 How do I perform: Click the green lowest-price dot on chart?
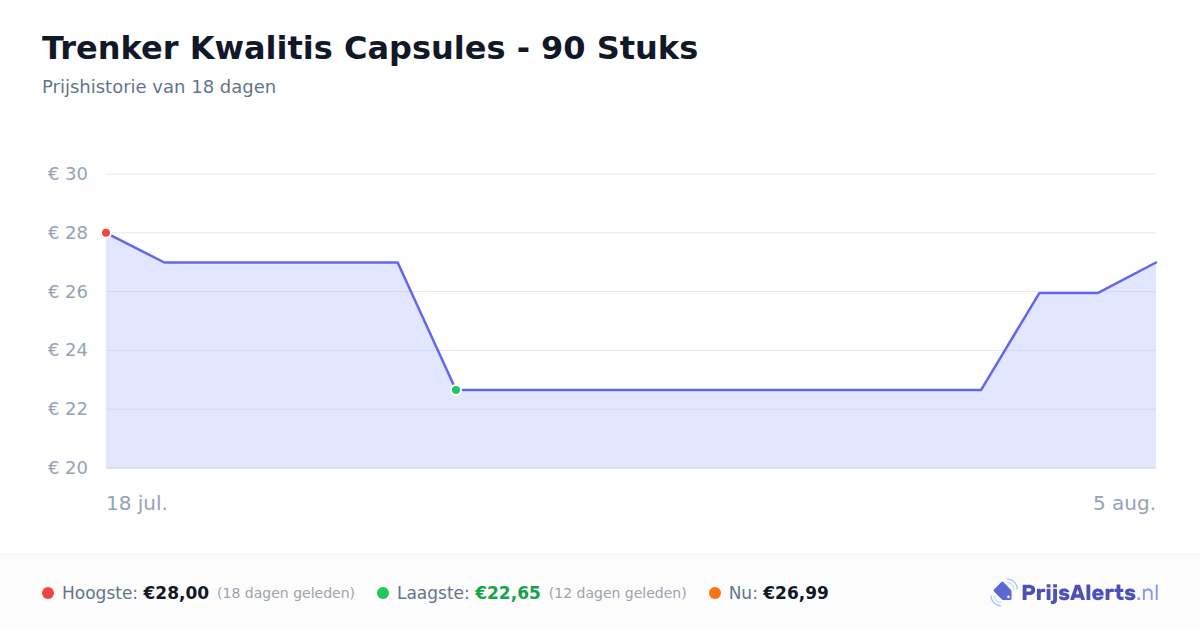(456, 390)
